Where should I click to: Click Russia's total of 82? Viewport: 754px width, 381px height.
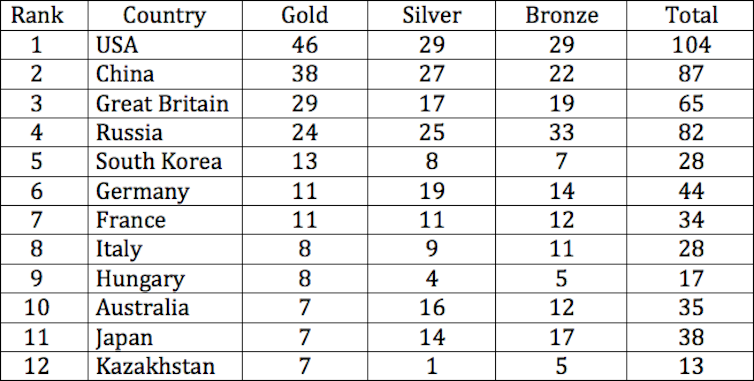click(691, 133)
